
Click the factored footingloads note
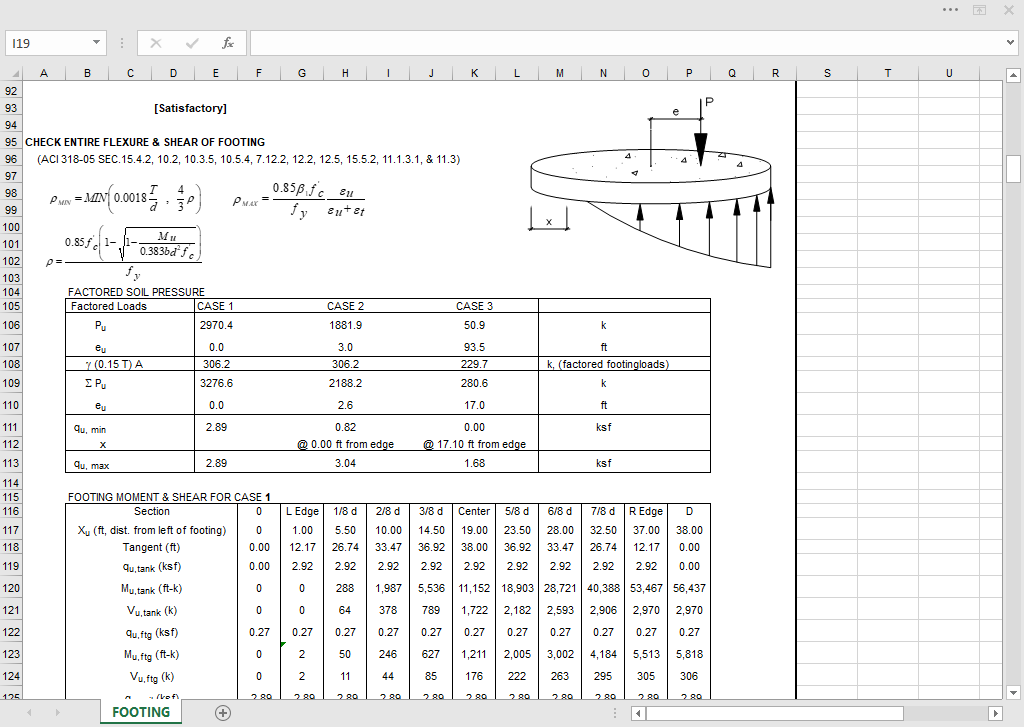(x=608, y=364)
